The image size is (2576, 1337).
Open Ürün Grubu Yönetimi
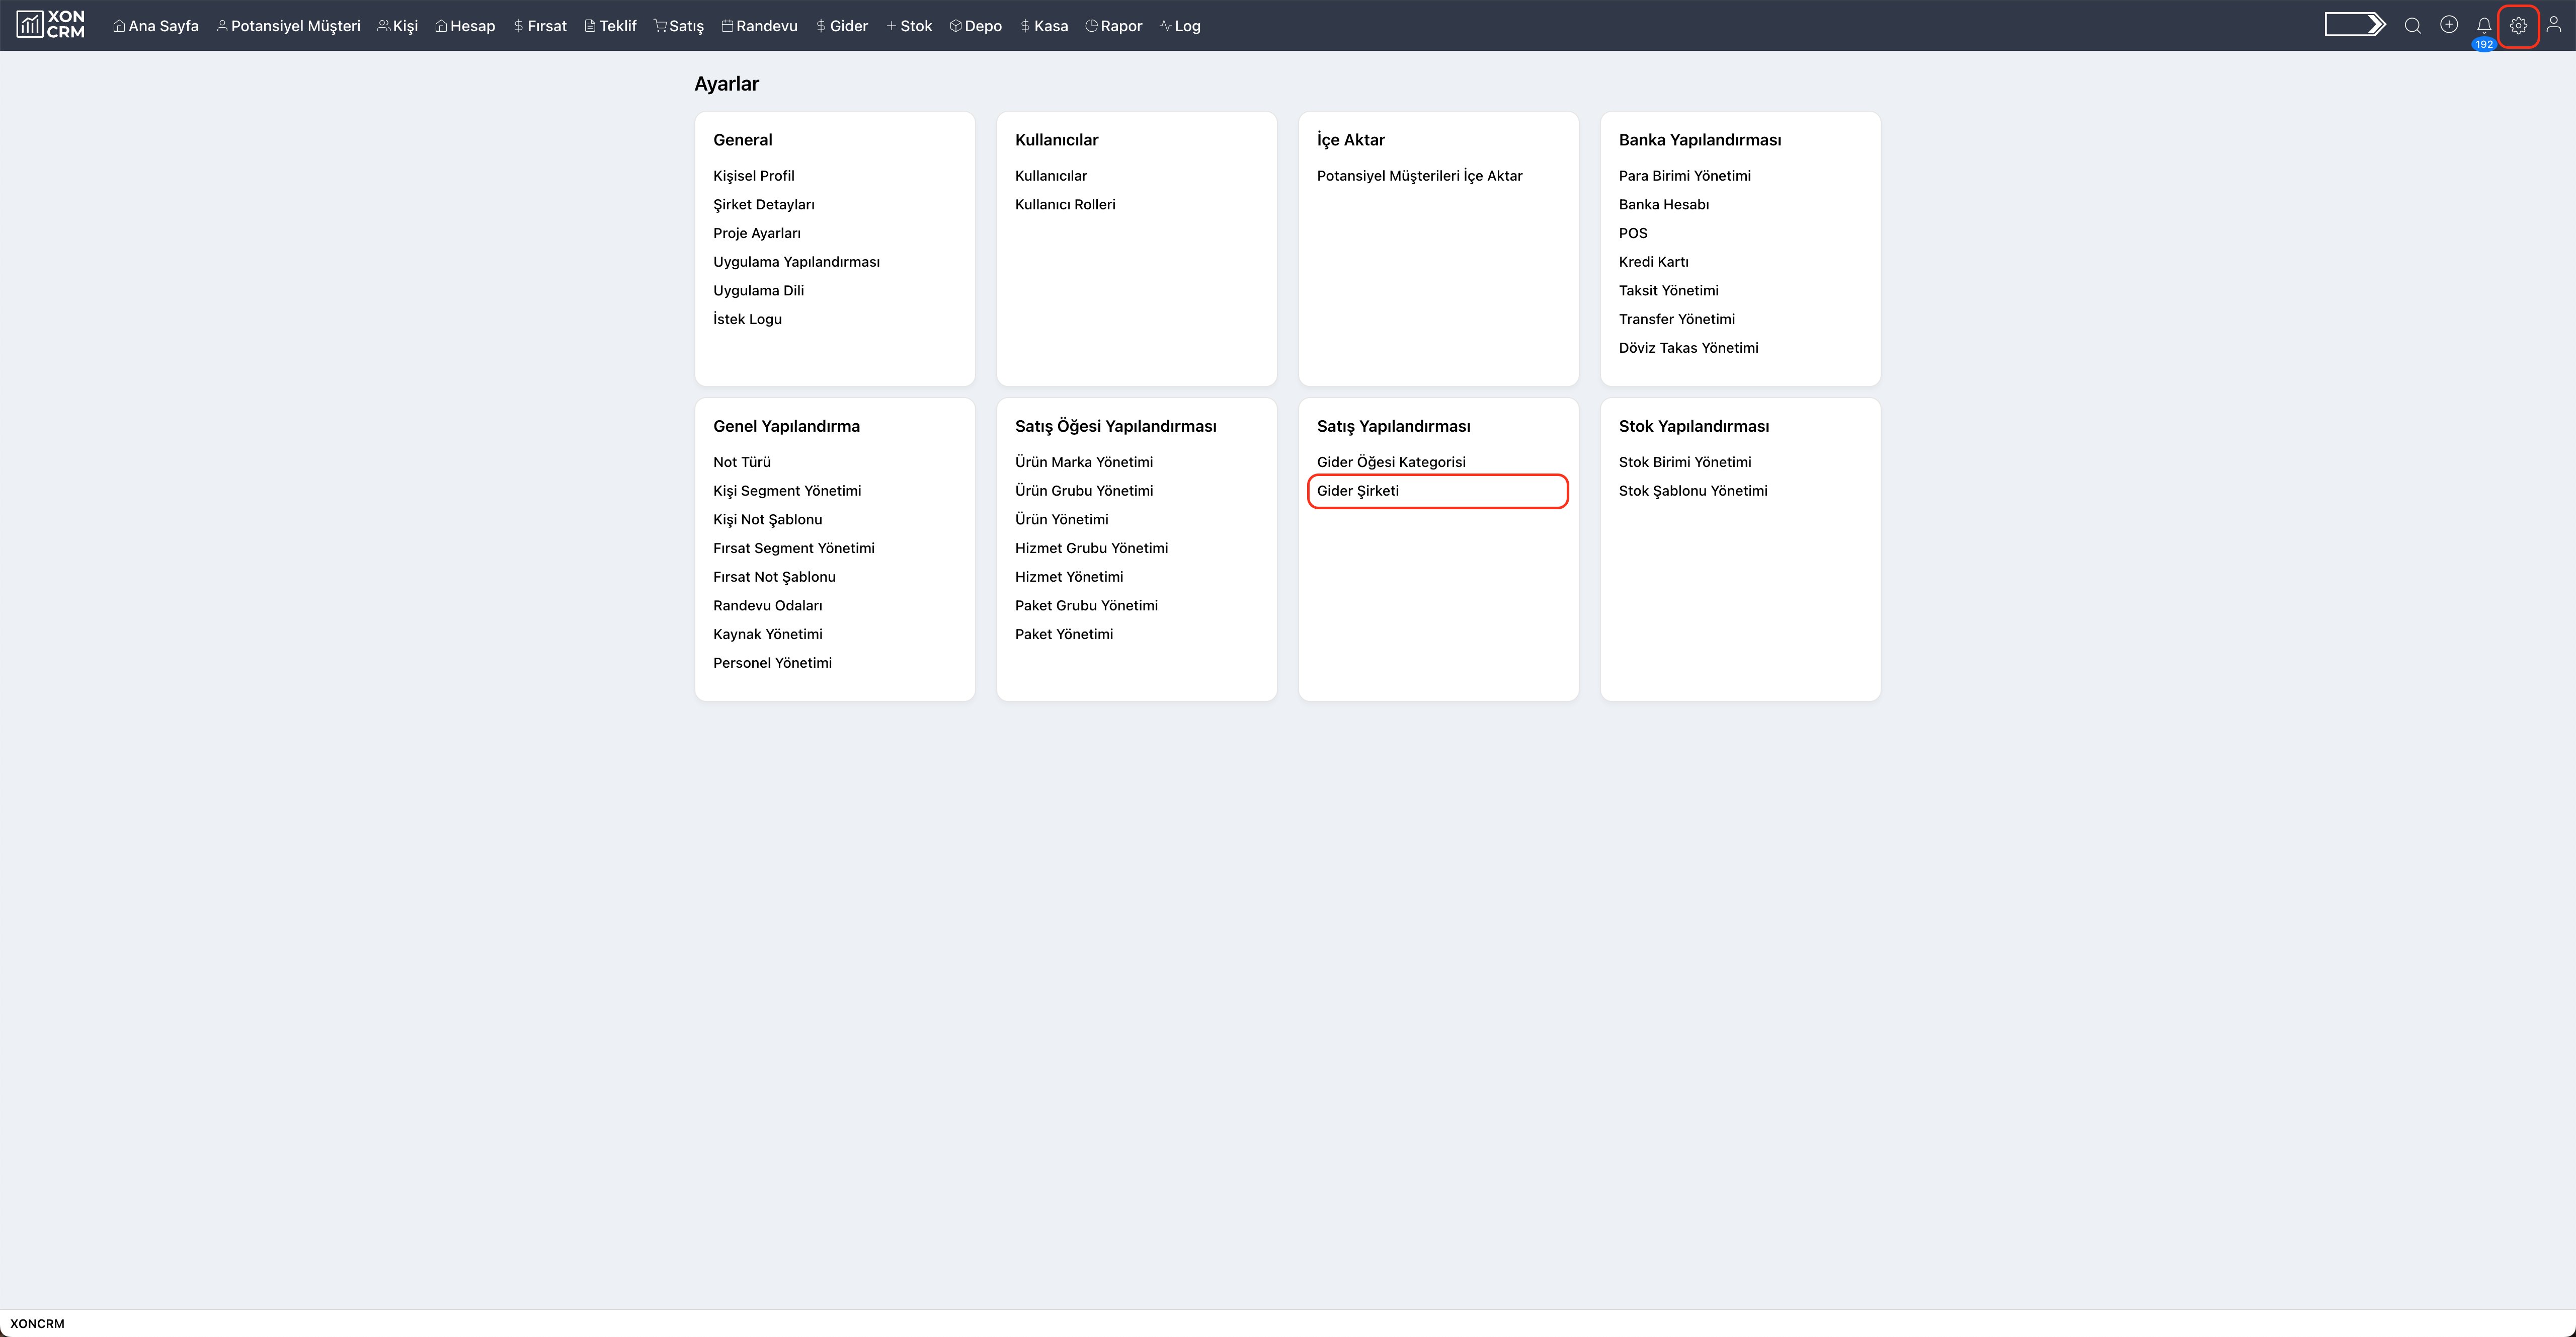pos(1084,491)
